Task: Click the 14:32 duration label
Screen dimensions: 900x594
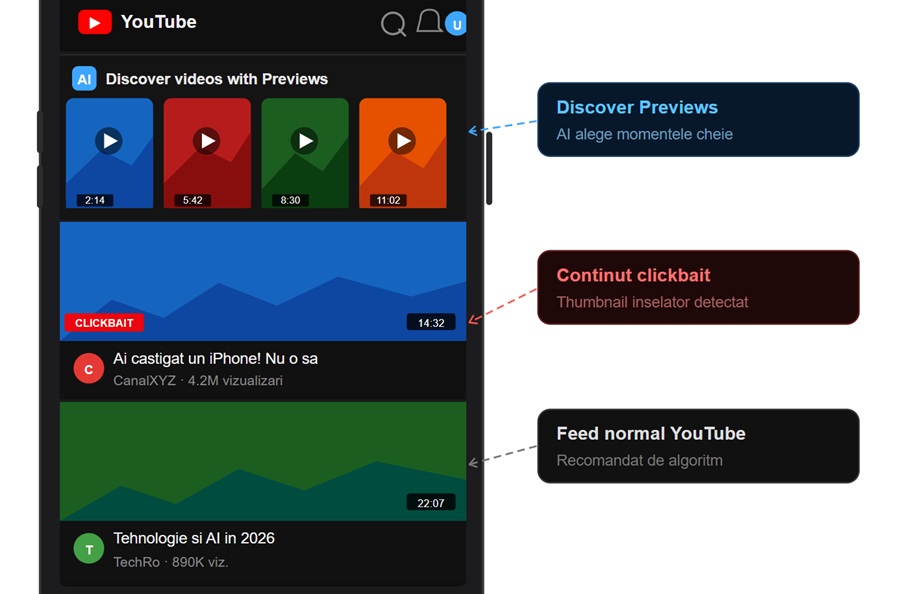Action: point(431,322)
